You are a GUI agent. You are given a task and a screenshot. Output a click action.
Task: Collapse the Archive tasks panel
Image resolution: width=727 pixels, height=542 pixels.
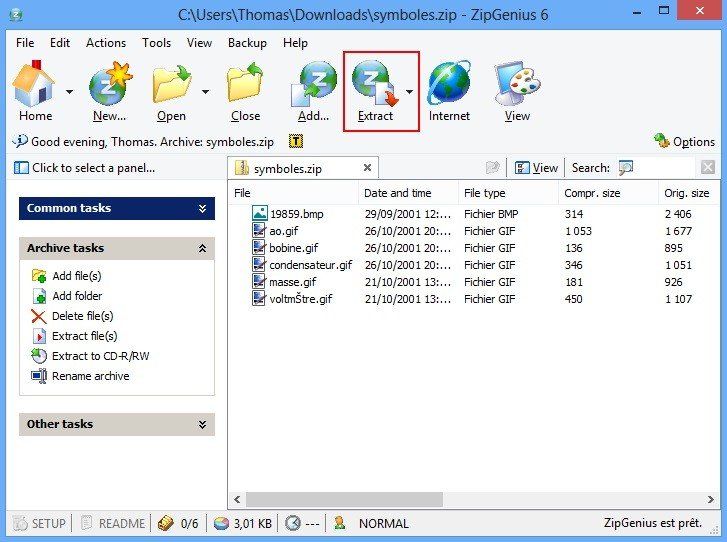(x=202, y=249)
